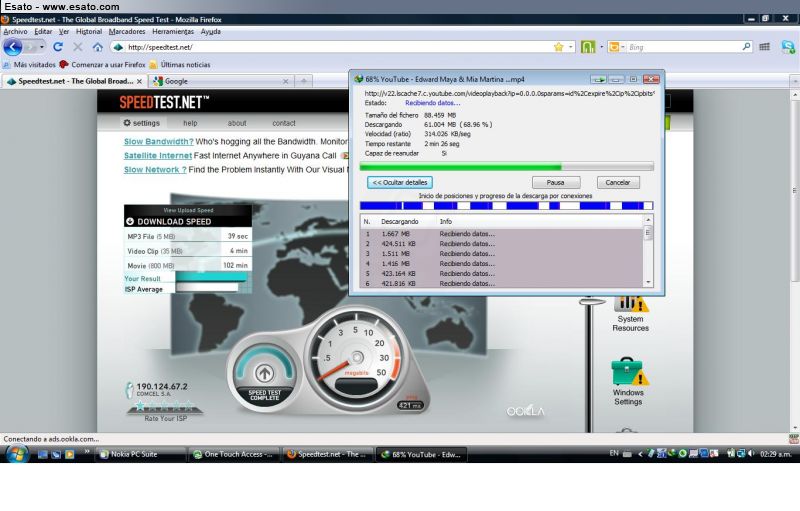The height and width of the screenshot is (511, 800).
Task: Expand quick launch overflow chevron
Action: pos(87,451)
